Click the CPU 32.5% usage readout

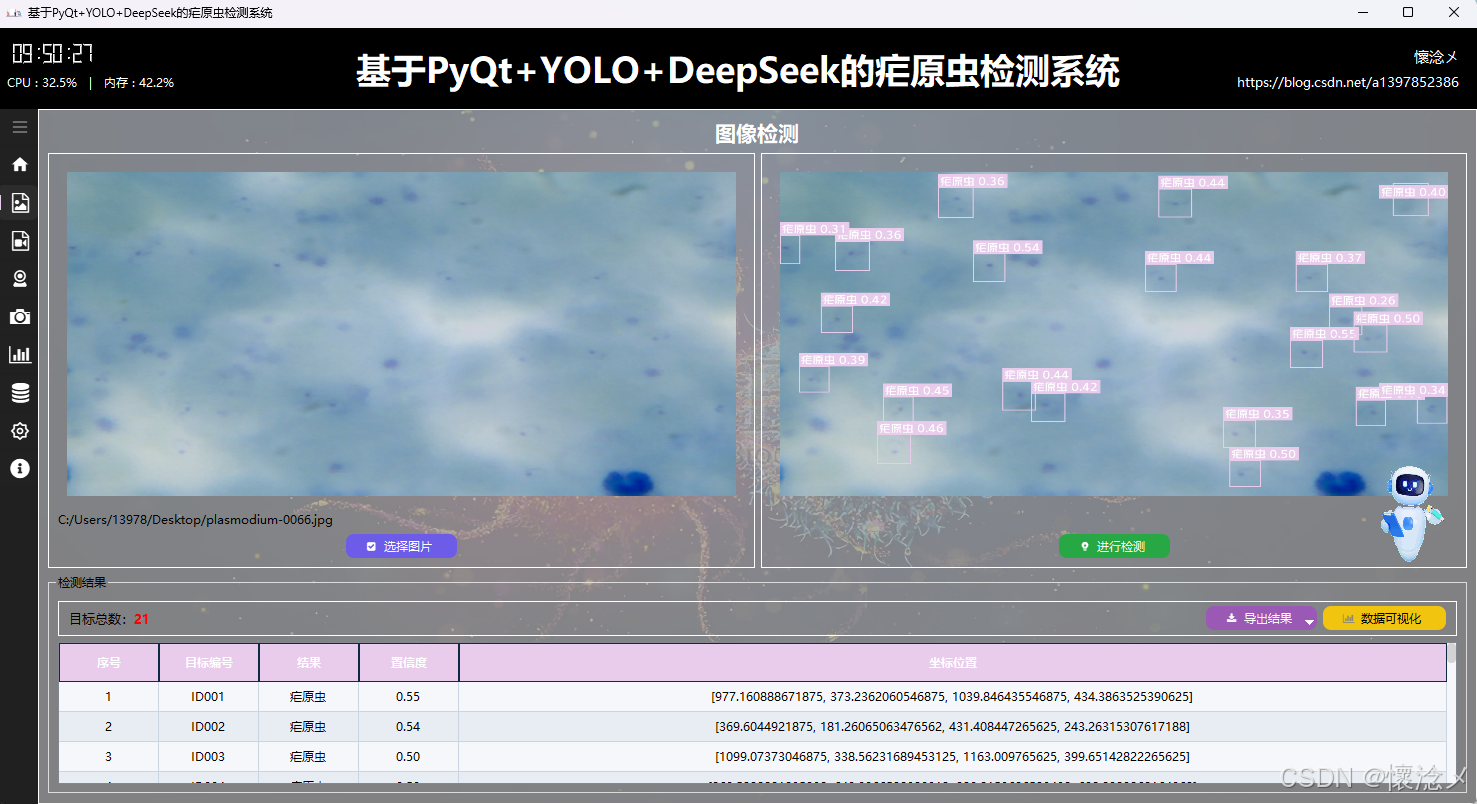[x=42, y=83]
